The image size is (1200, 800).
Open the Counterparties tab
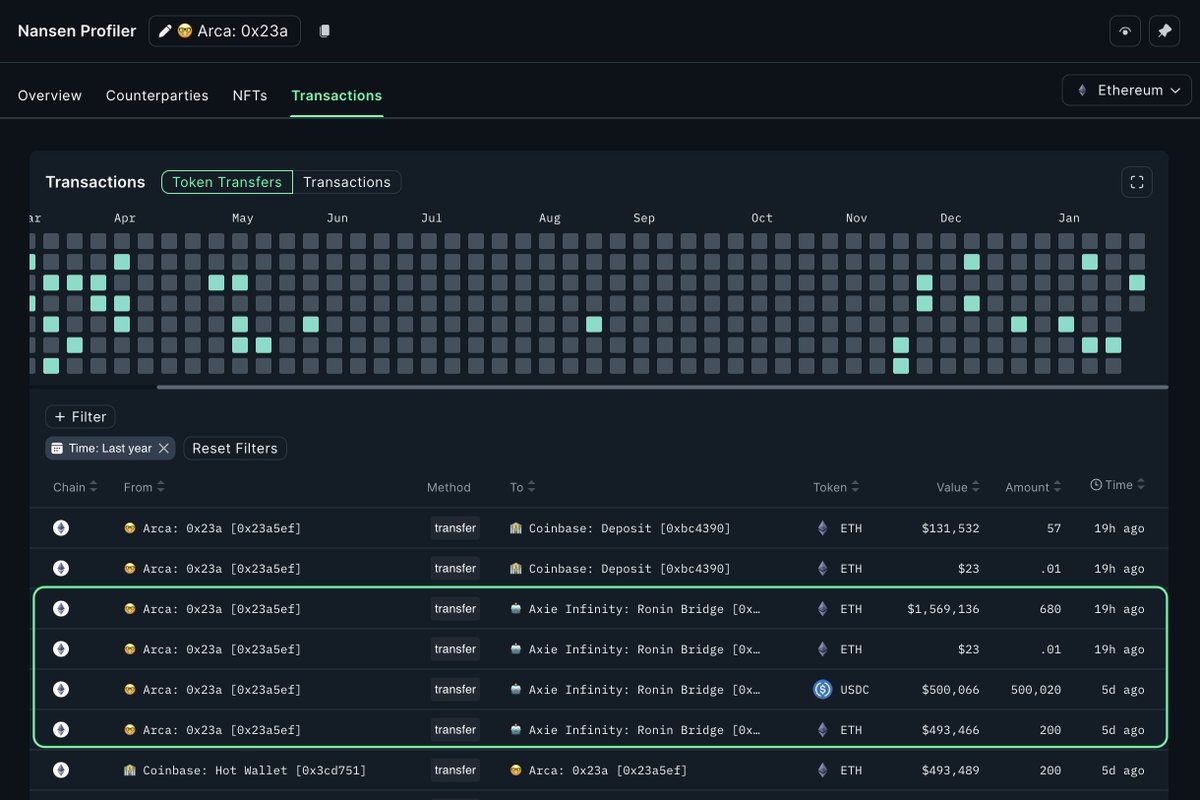coord(157,96)
